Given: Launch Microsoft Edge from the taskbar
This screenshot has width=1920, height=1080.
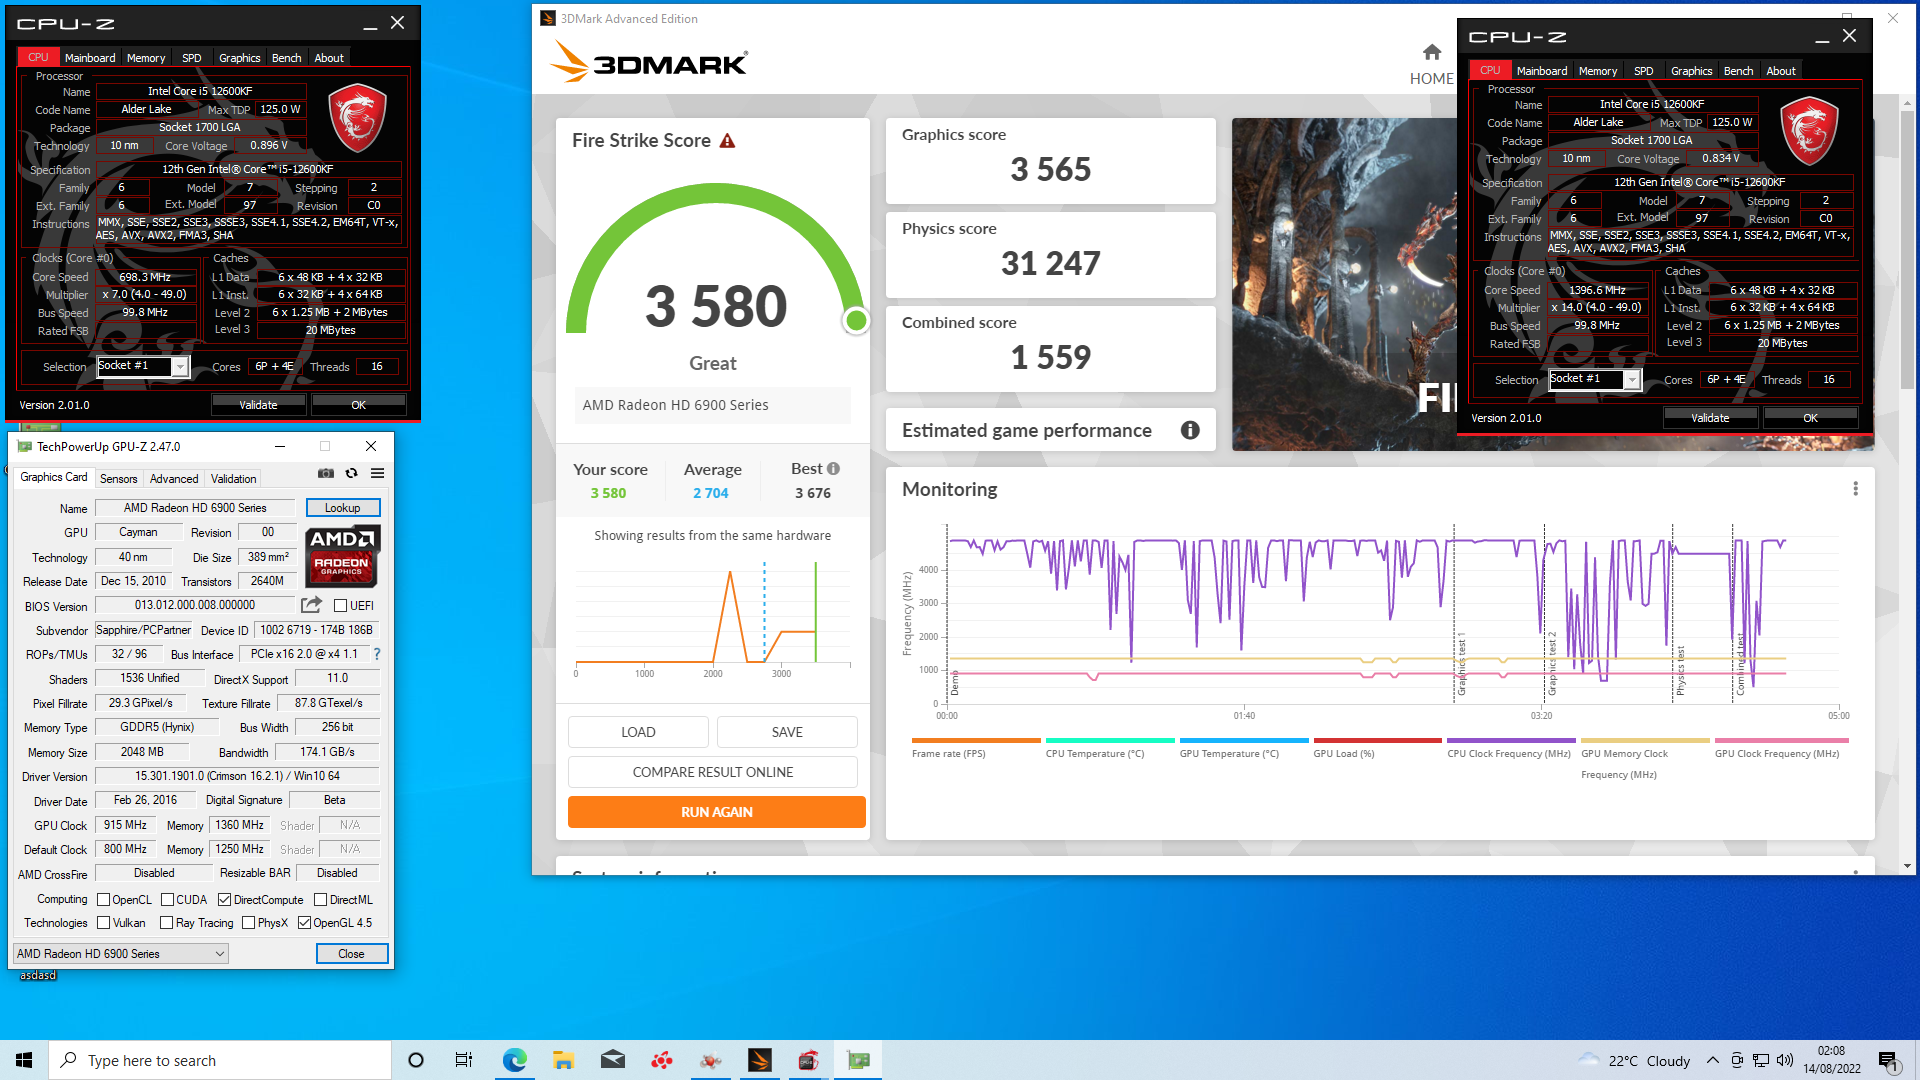Looking at the screenshot, I should pos(514,1060).
